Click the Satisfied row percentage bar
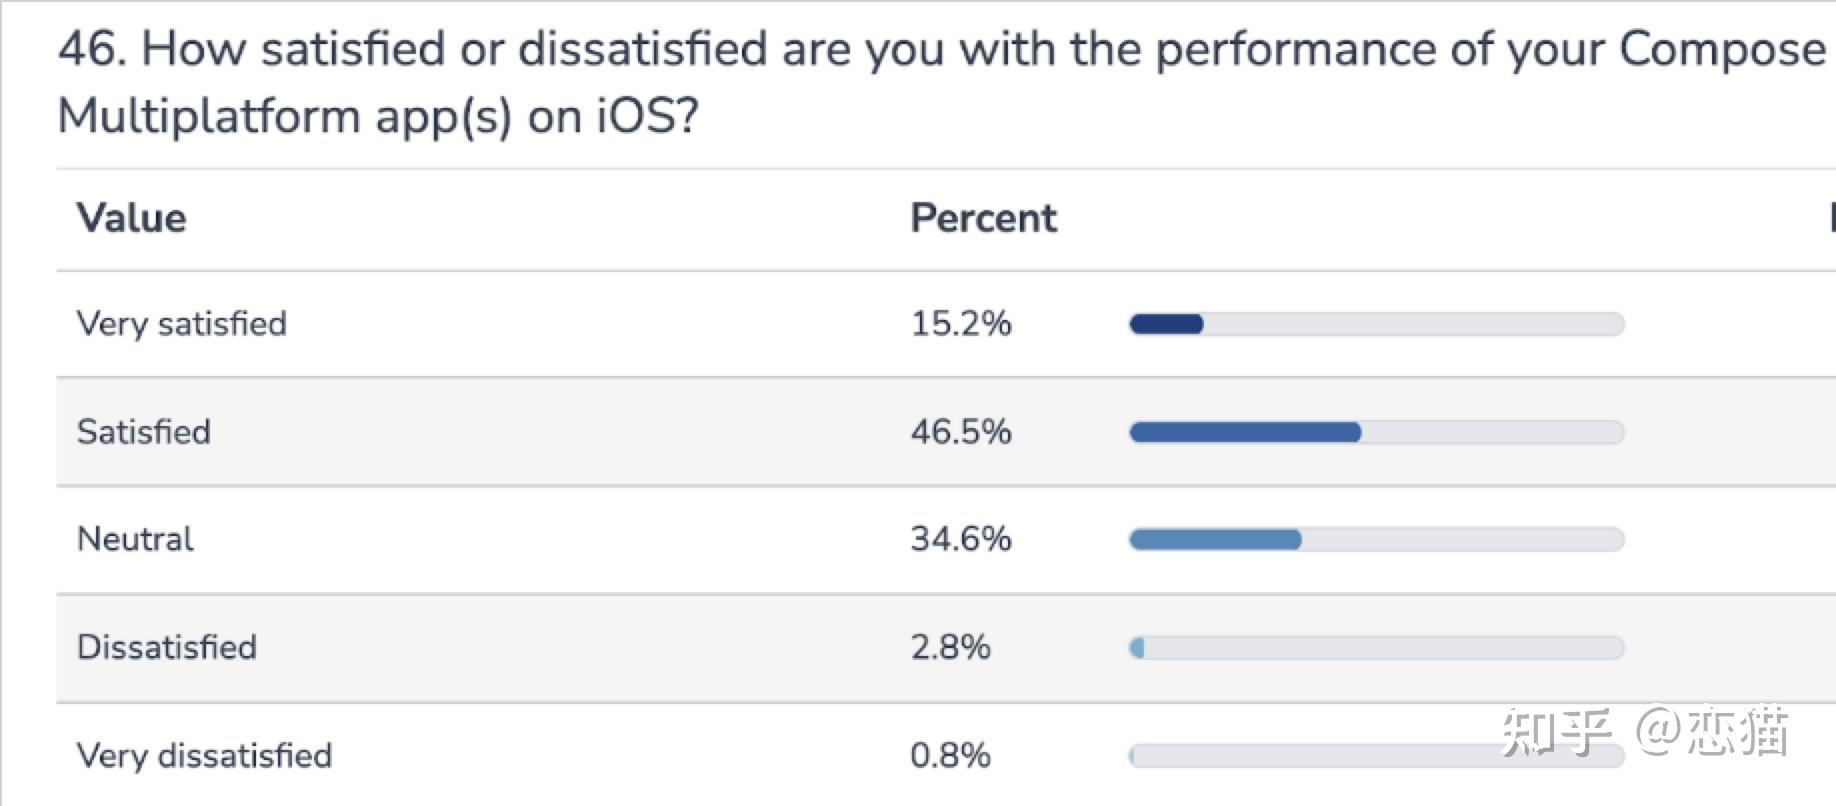Viewport: 1836px width, 806px height. [1376, 432]
